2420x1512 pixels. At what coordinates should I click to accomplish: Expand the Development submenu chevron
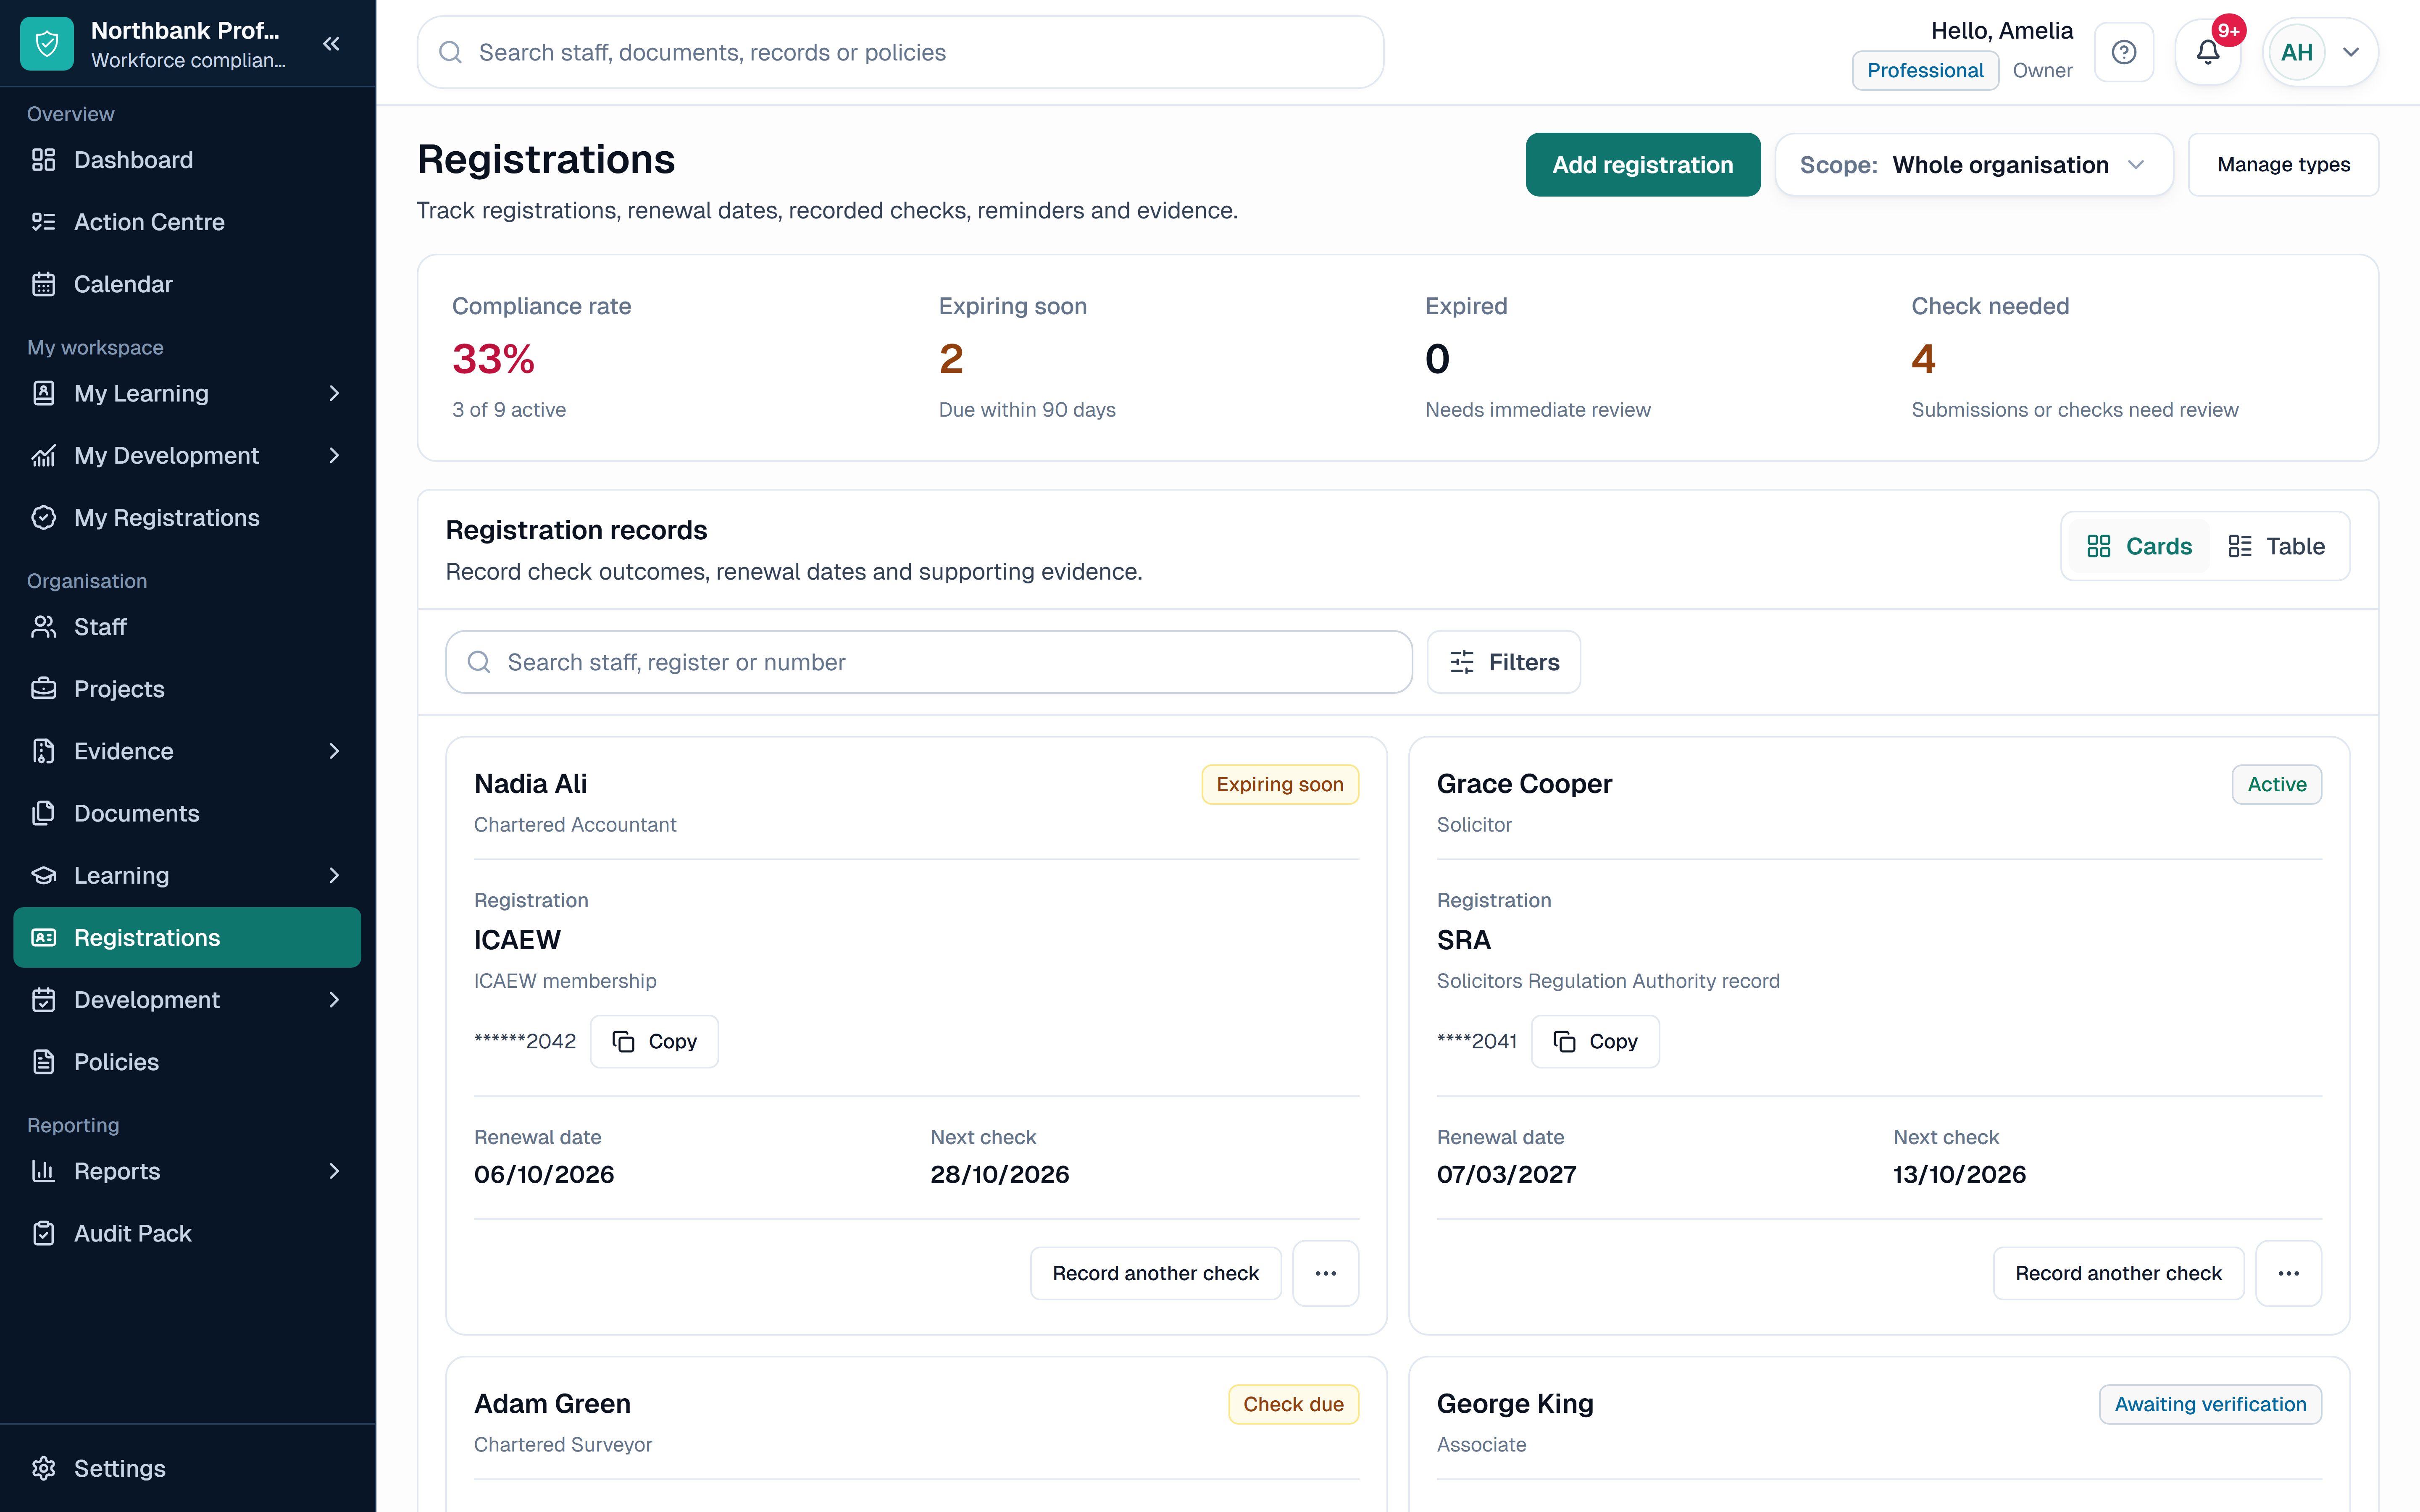(x=334, y=999)
